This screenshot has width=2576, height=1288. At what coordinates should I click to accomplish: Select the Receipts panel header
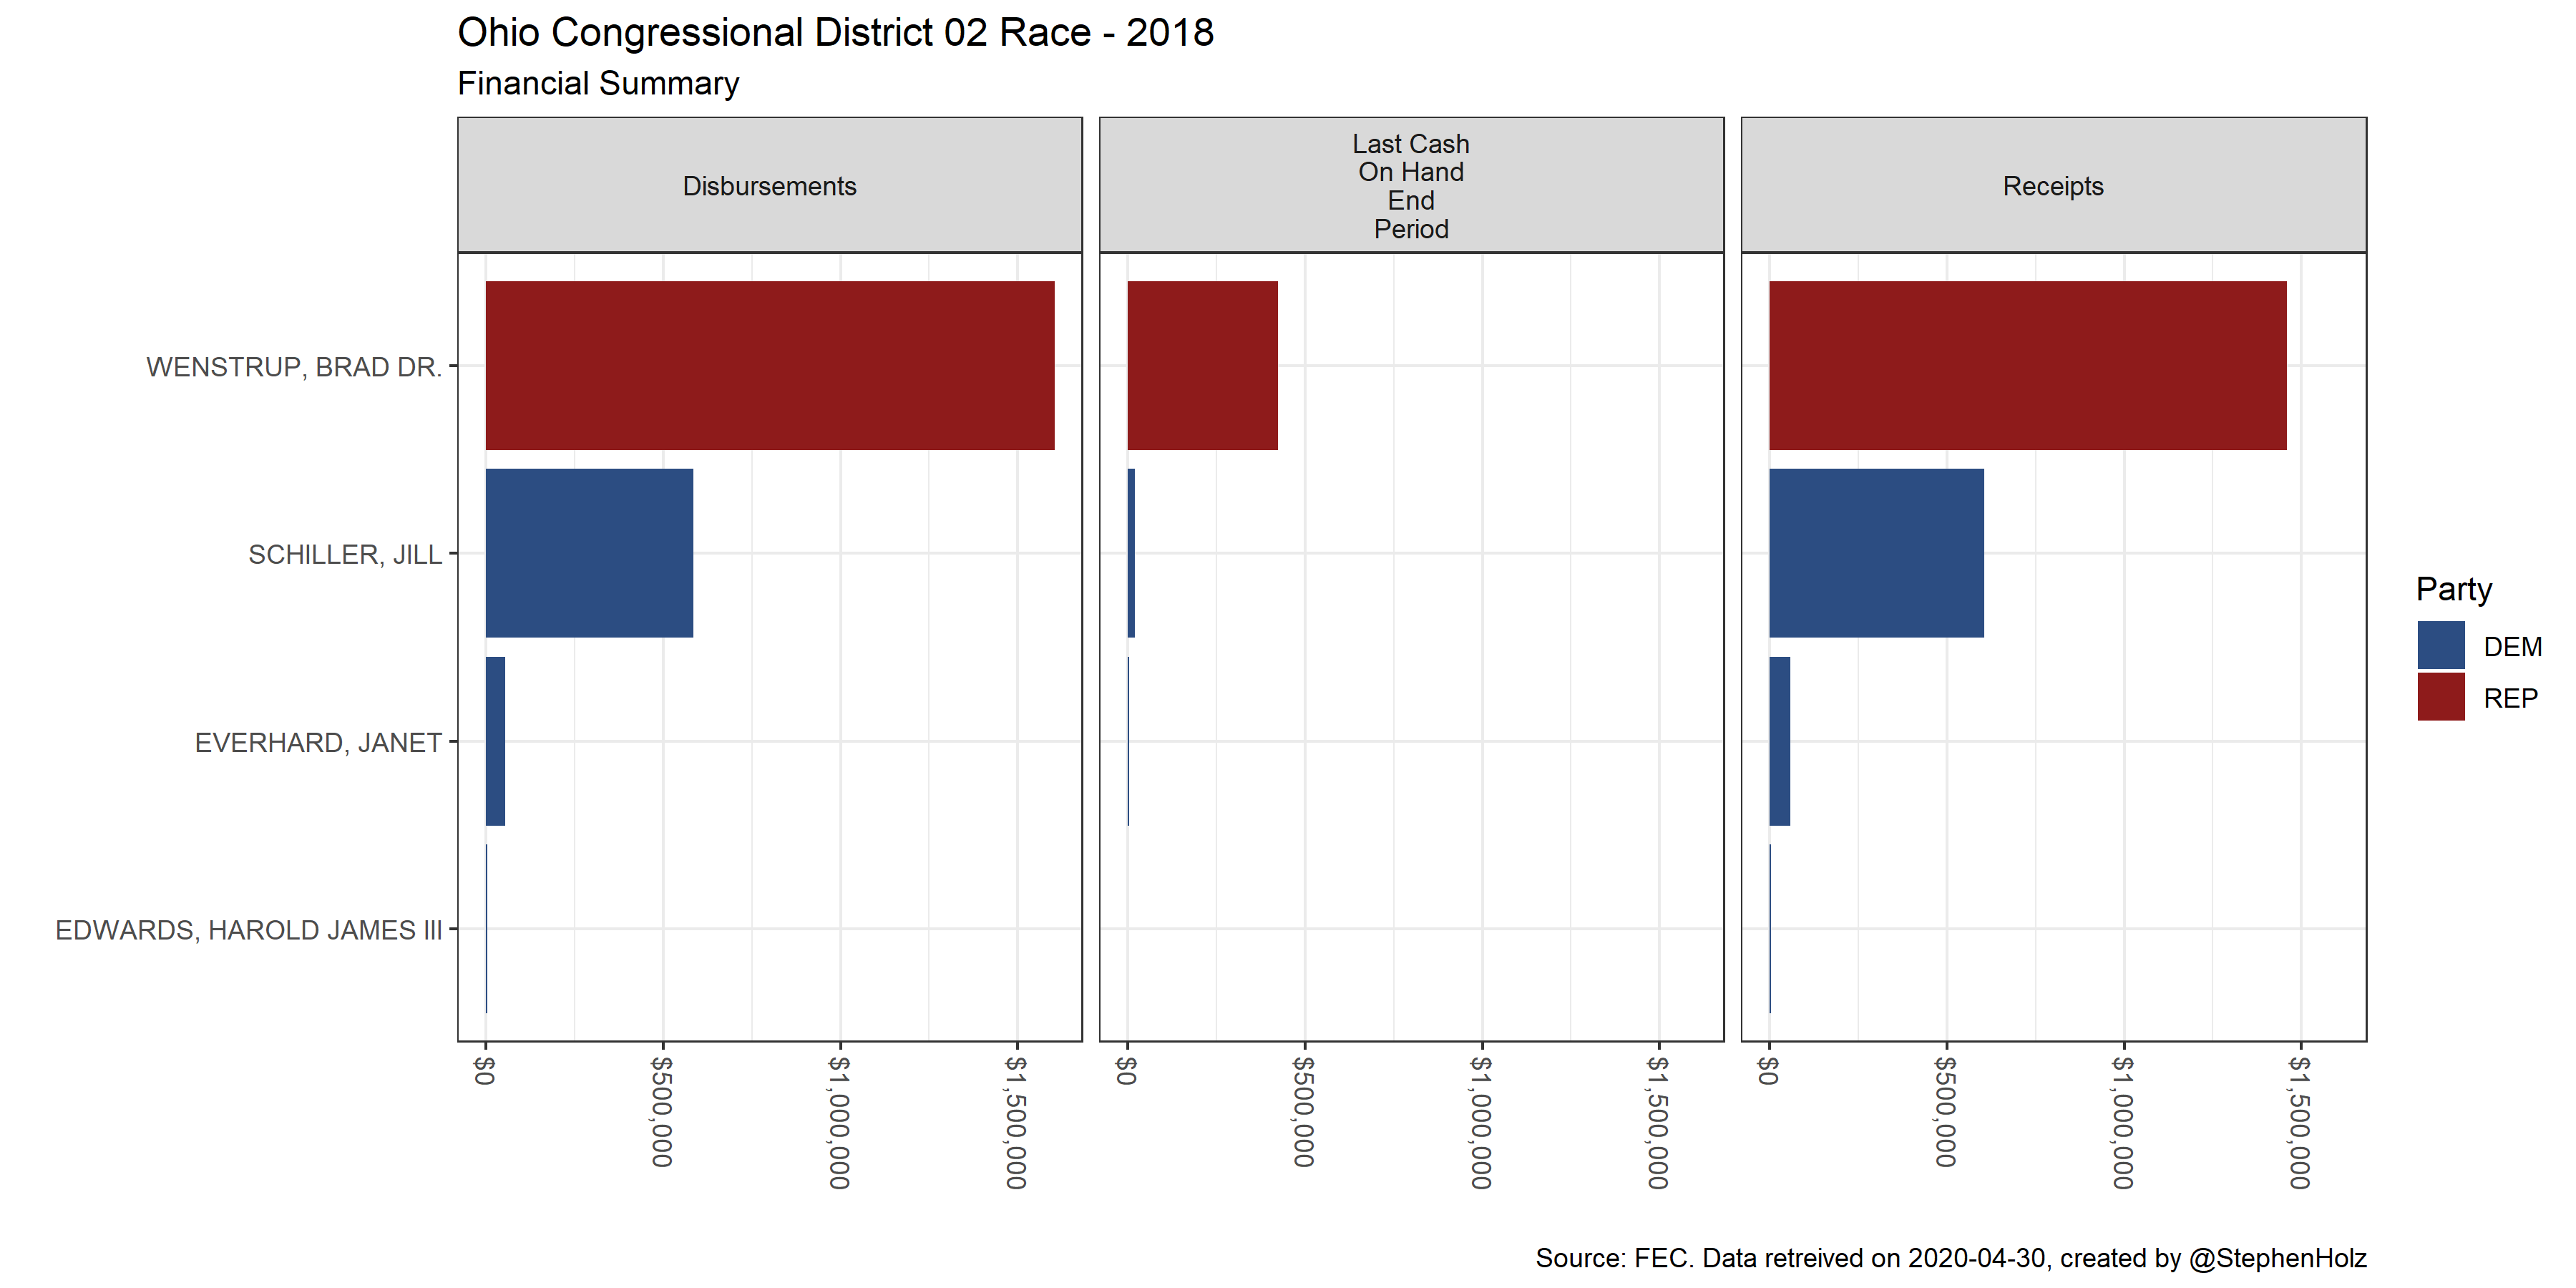pos(2053,186)
